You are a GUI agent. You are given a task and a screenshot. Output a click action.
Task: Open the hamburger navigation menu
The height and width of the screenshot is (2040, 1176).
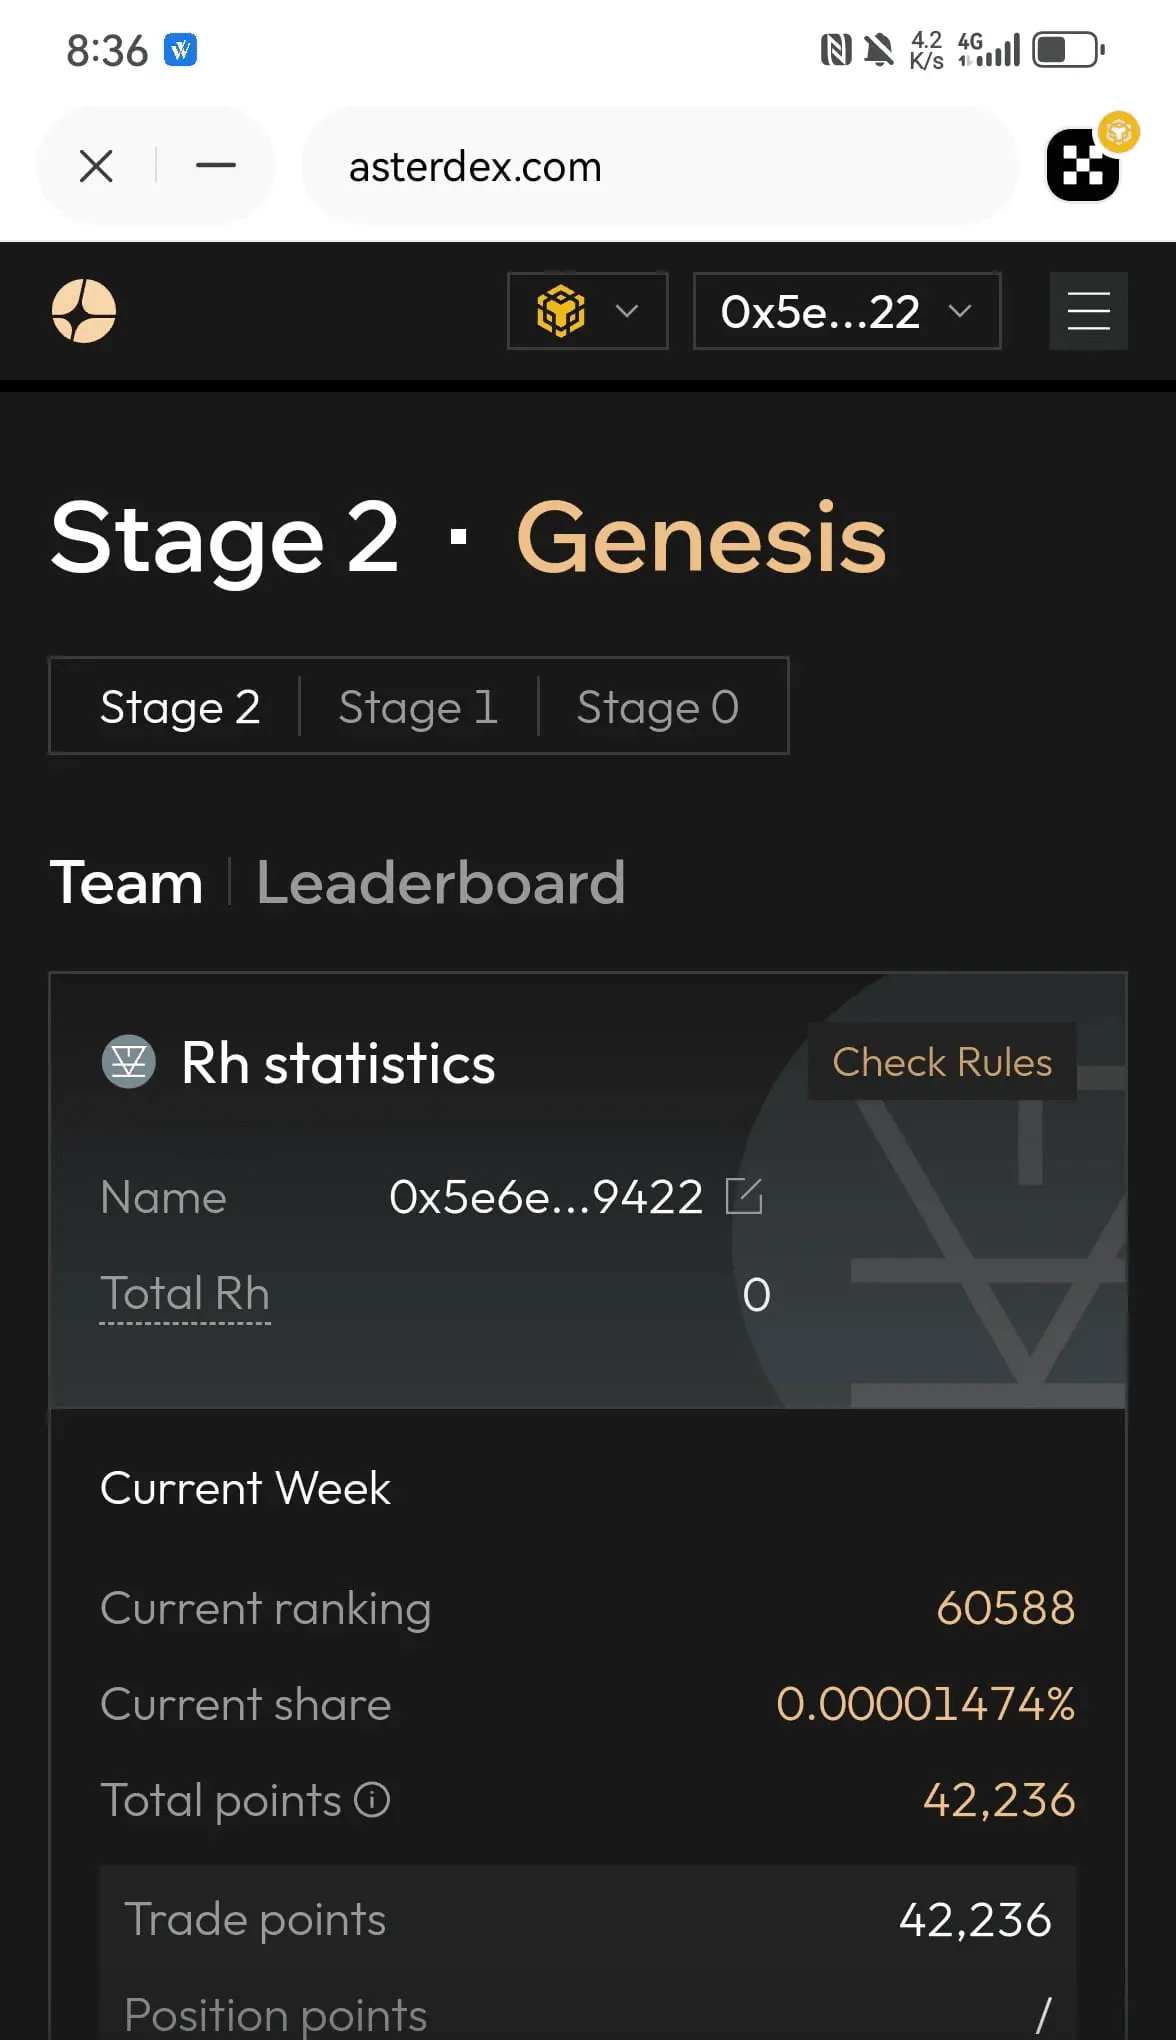pos(1088,311)
